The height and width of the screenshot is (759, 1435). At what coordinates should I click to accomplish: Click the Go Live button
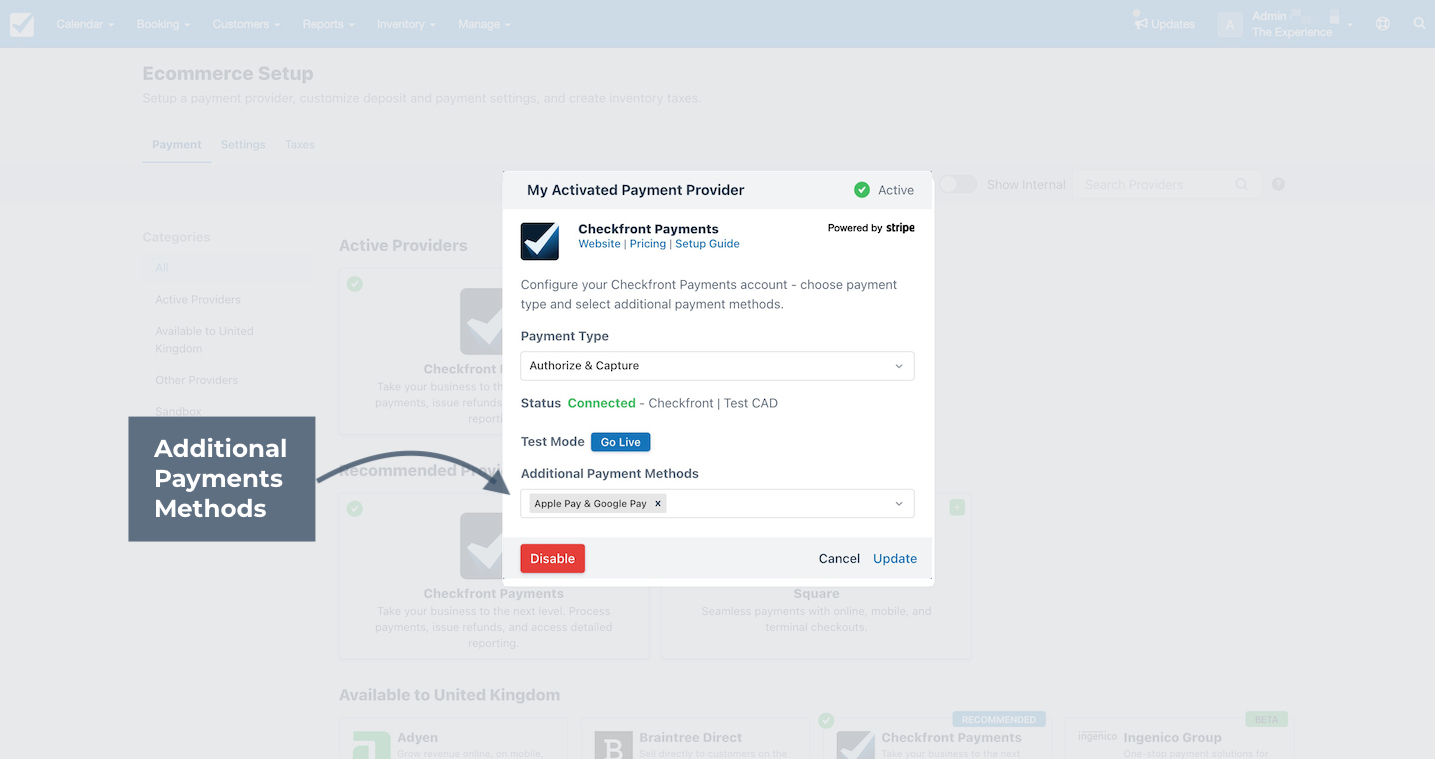coord(621,442)
